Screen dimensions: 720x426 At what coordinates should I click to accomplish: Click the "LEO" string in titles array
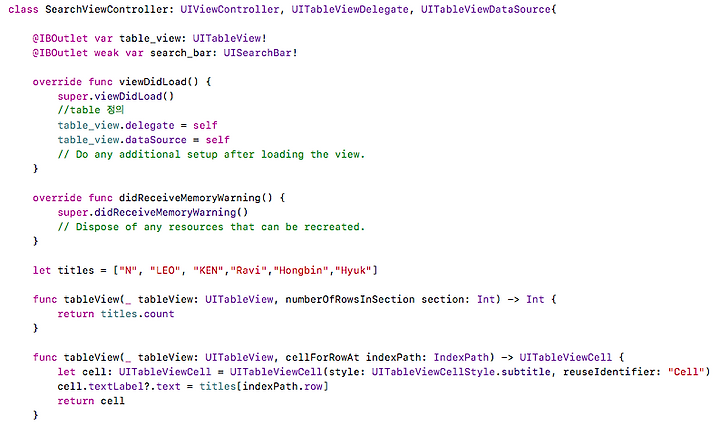(x=165, y=270)
